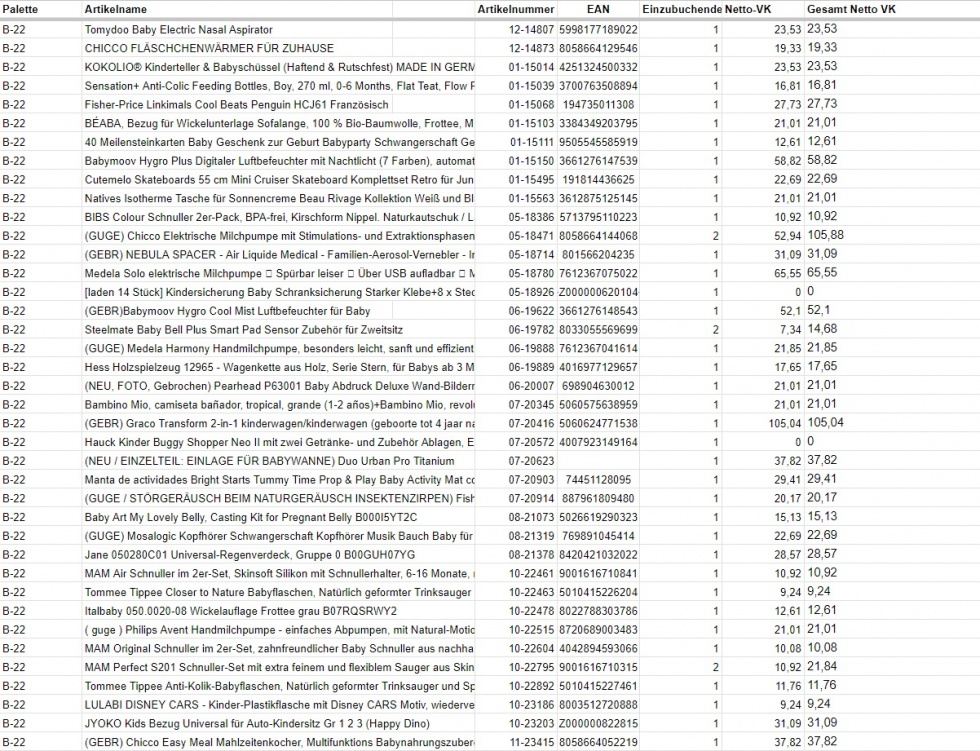Image resolution: width=980 pixels, height=751 pixels.
Task: Select the Cutemelo Skateboards cell
Action: click(279, 179)
